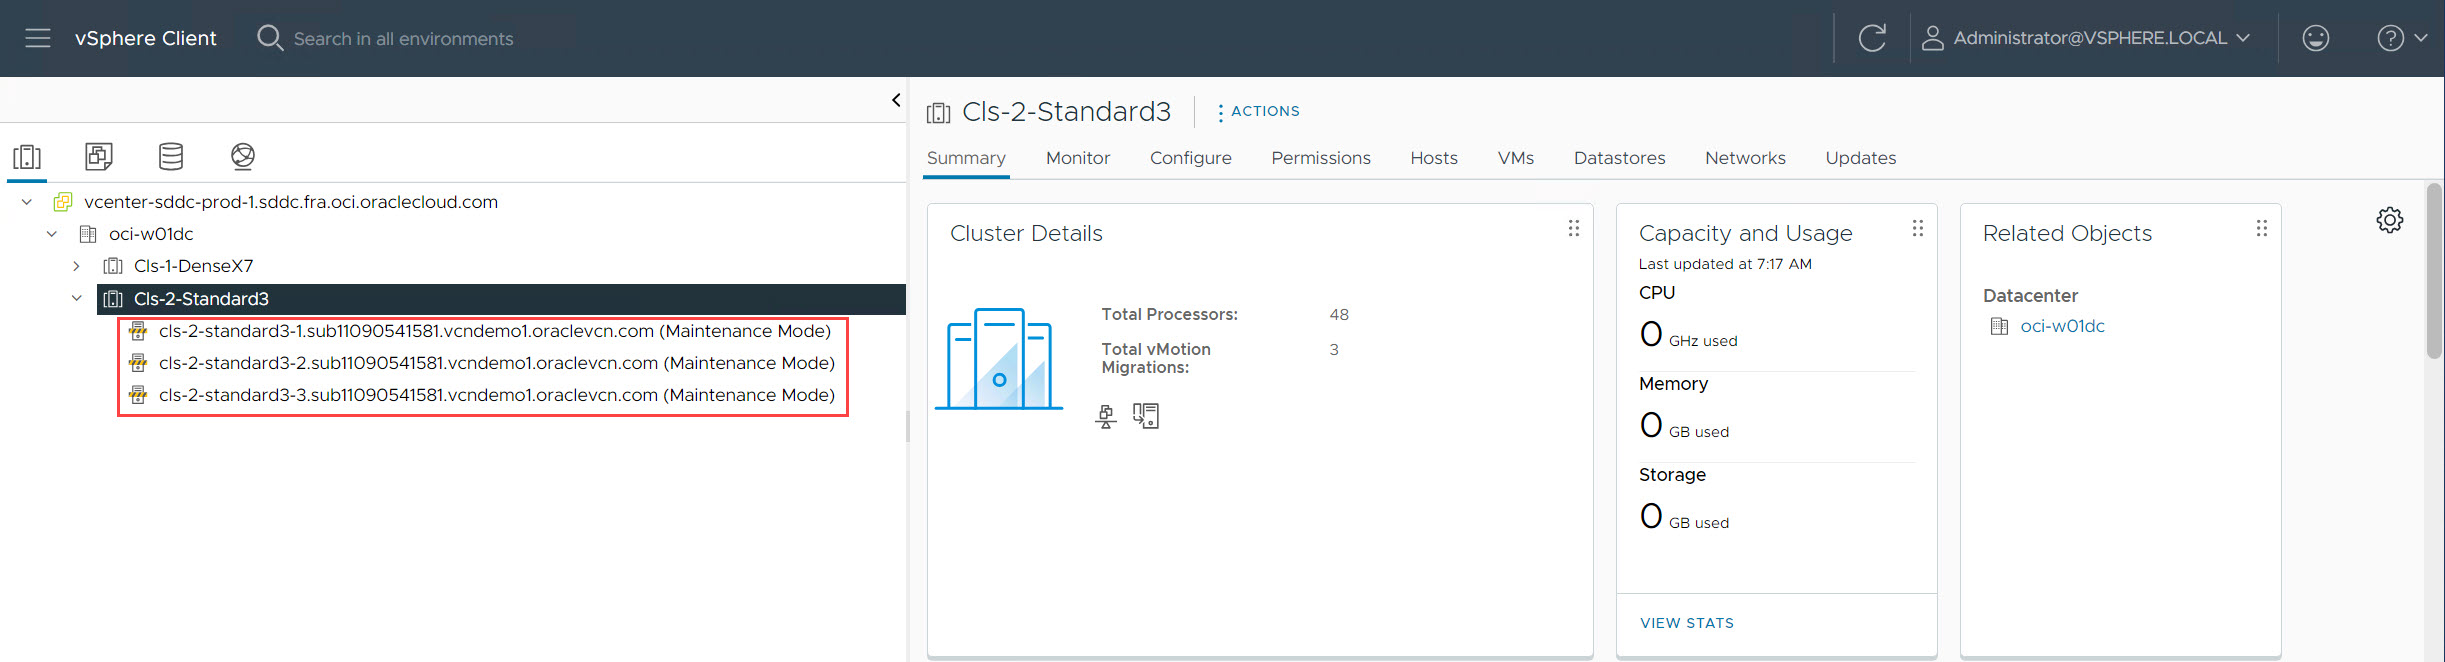Select host cls-2-standard3-3 in tree
Image resolution: width=2445 pixels, height=662 pixels.
(x=497, y=395)
